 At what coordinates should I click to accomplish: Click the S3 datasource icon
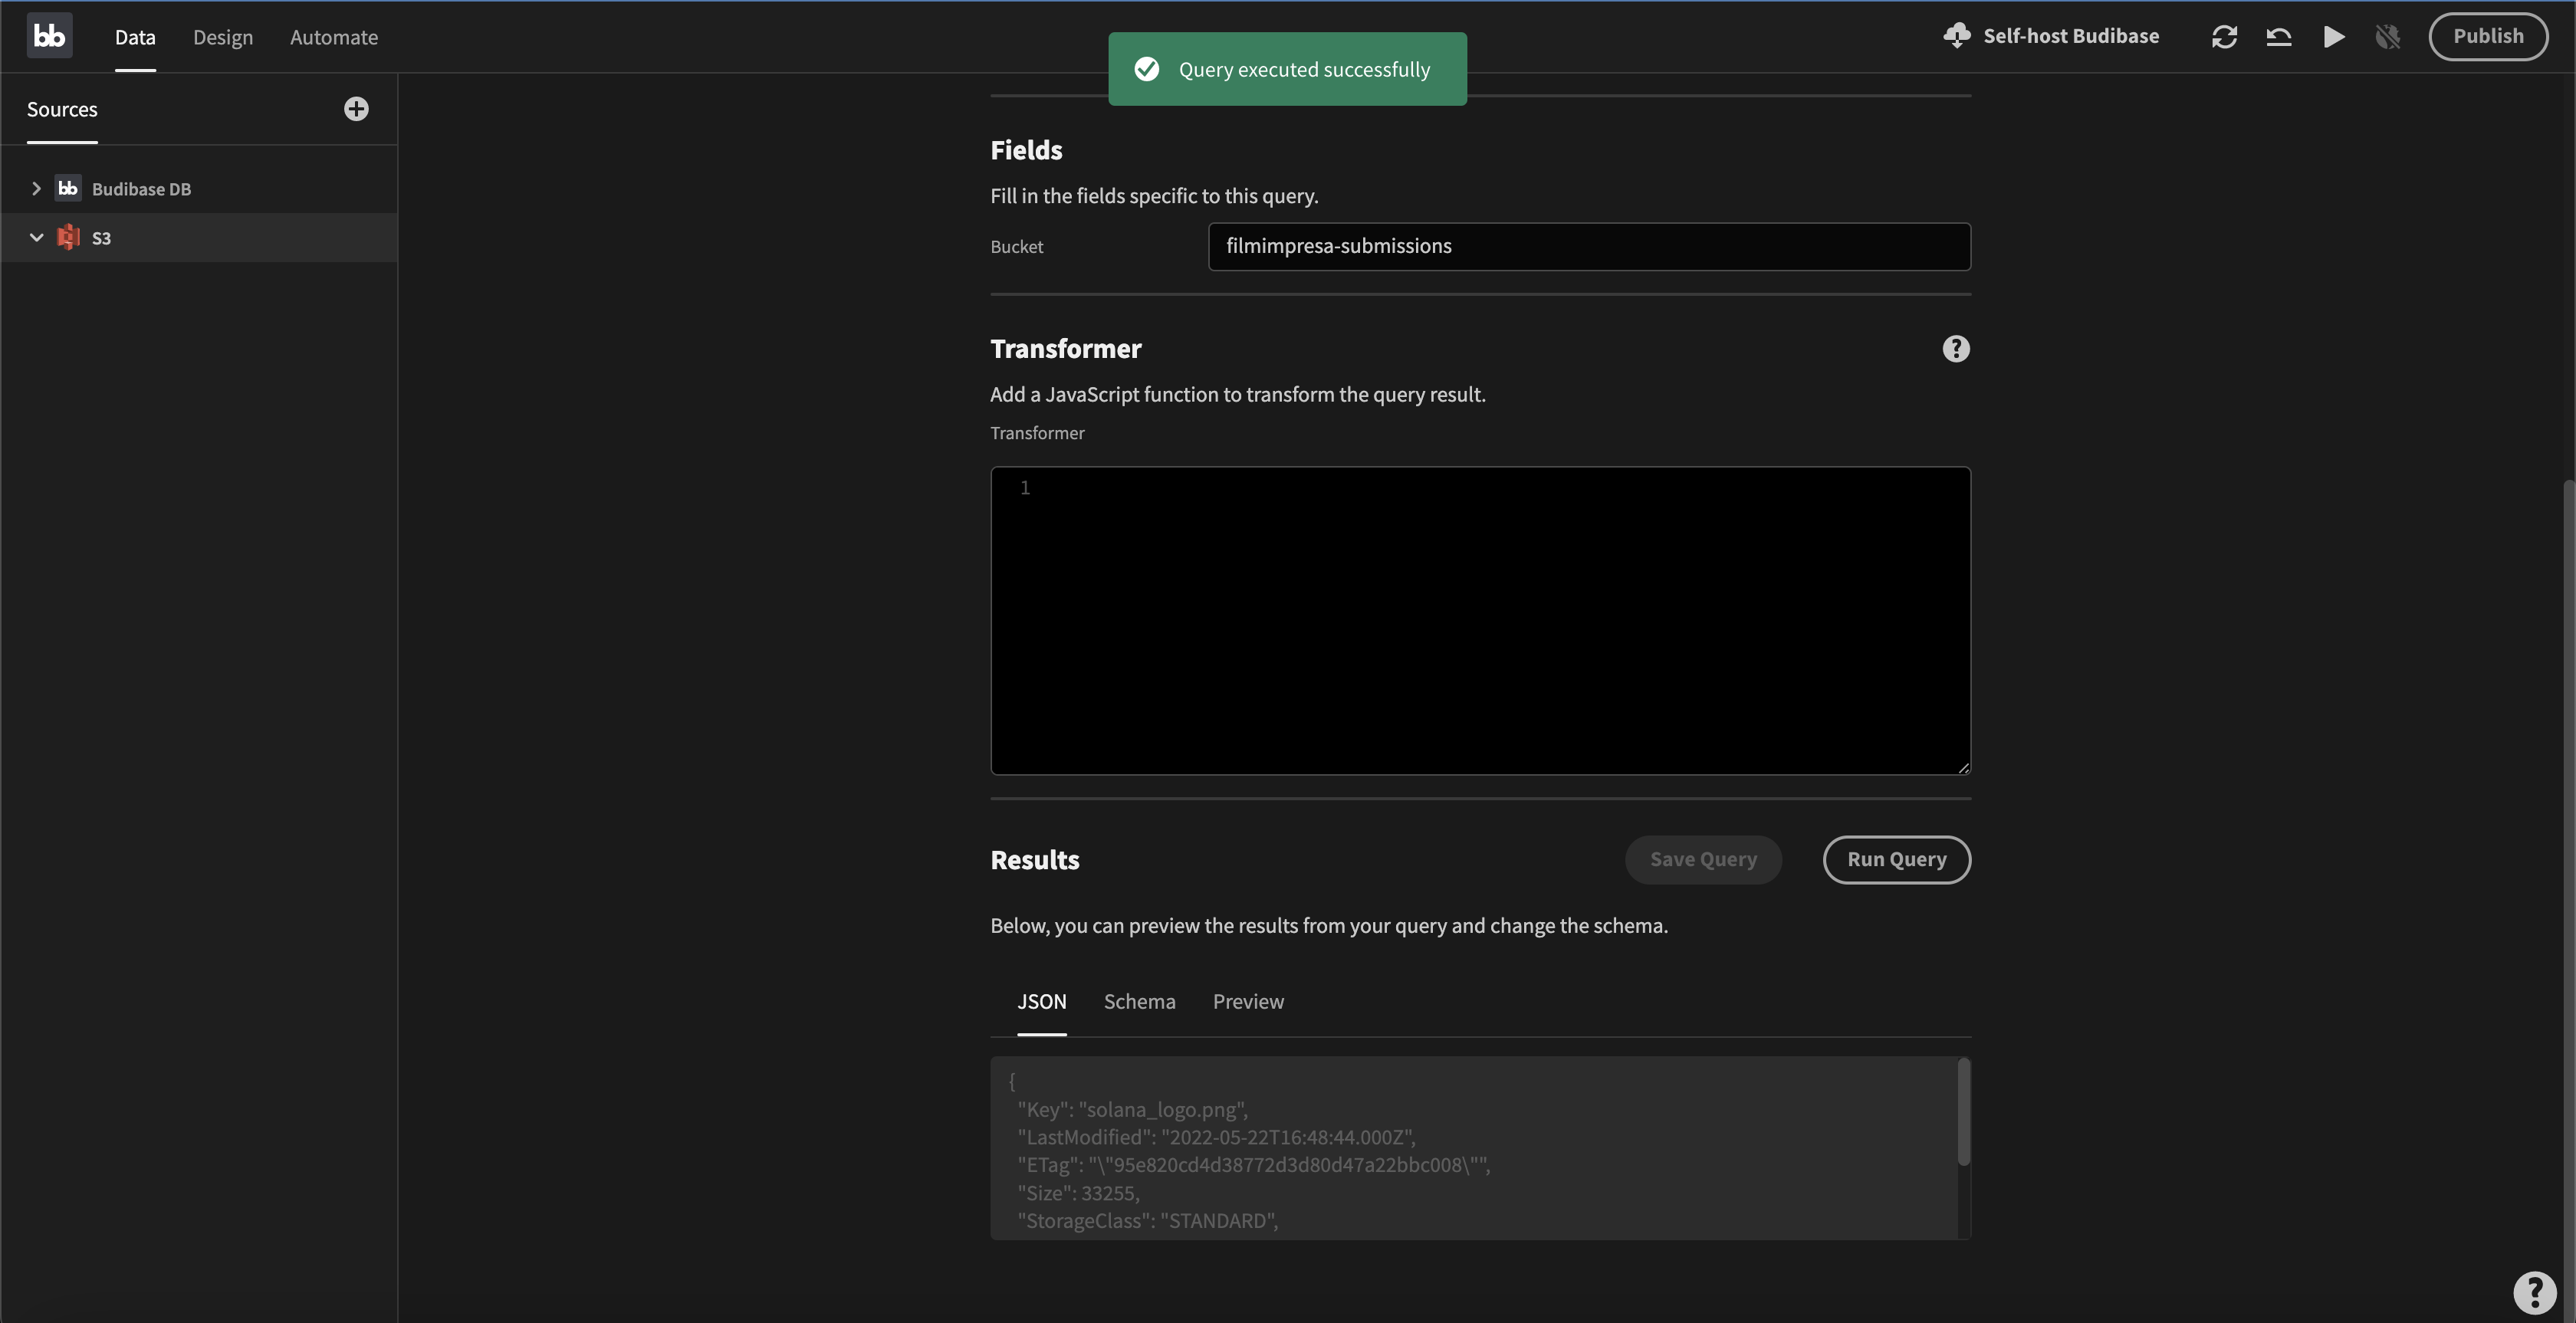[68, 238]
